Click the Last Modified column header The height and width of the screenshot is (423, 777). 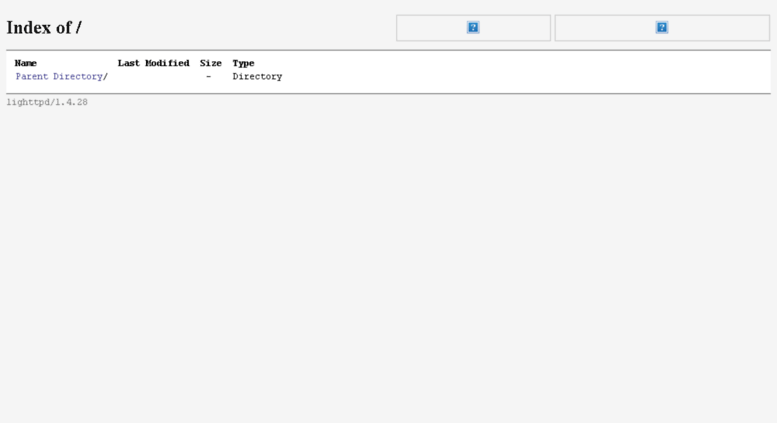click(x=154, y=63)
